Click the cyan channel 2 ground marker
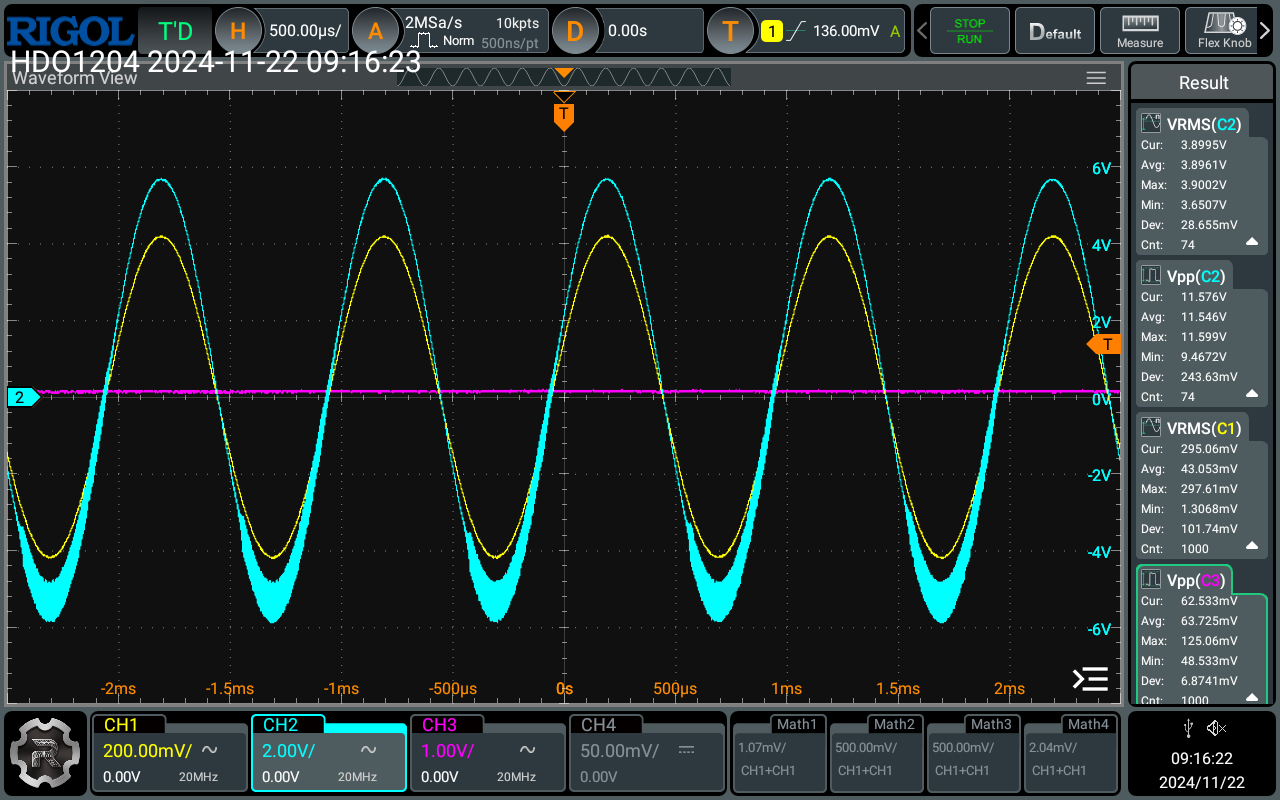The height and width of the screenshot is (800, 1280). (x=22, y=397)
